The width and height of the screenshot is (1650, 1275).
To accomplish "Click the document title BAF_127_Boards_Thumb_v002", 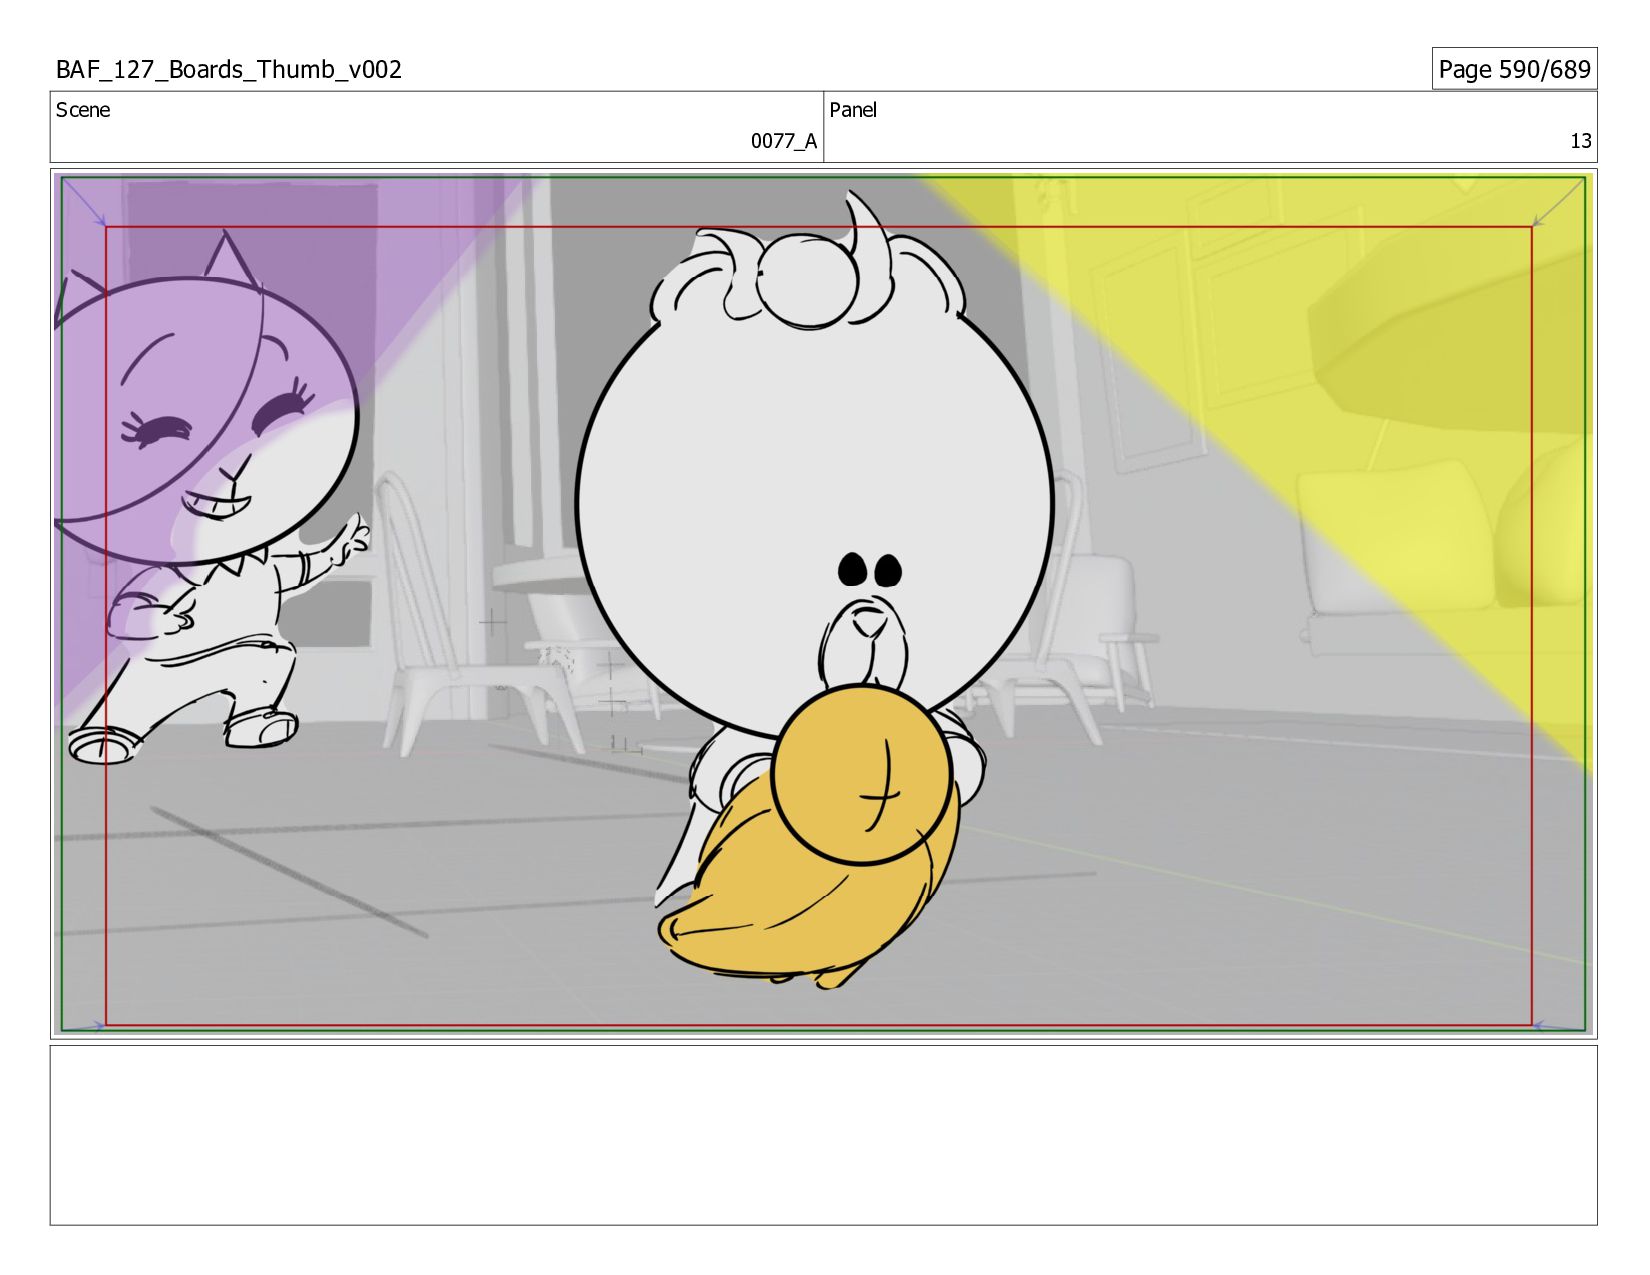I will [229, 69].
